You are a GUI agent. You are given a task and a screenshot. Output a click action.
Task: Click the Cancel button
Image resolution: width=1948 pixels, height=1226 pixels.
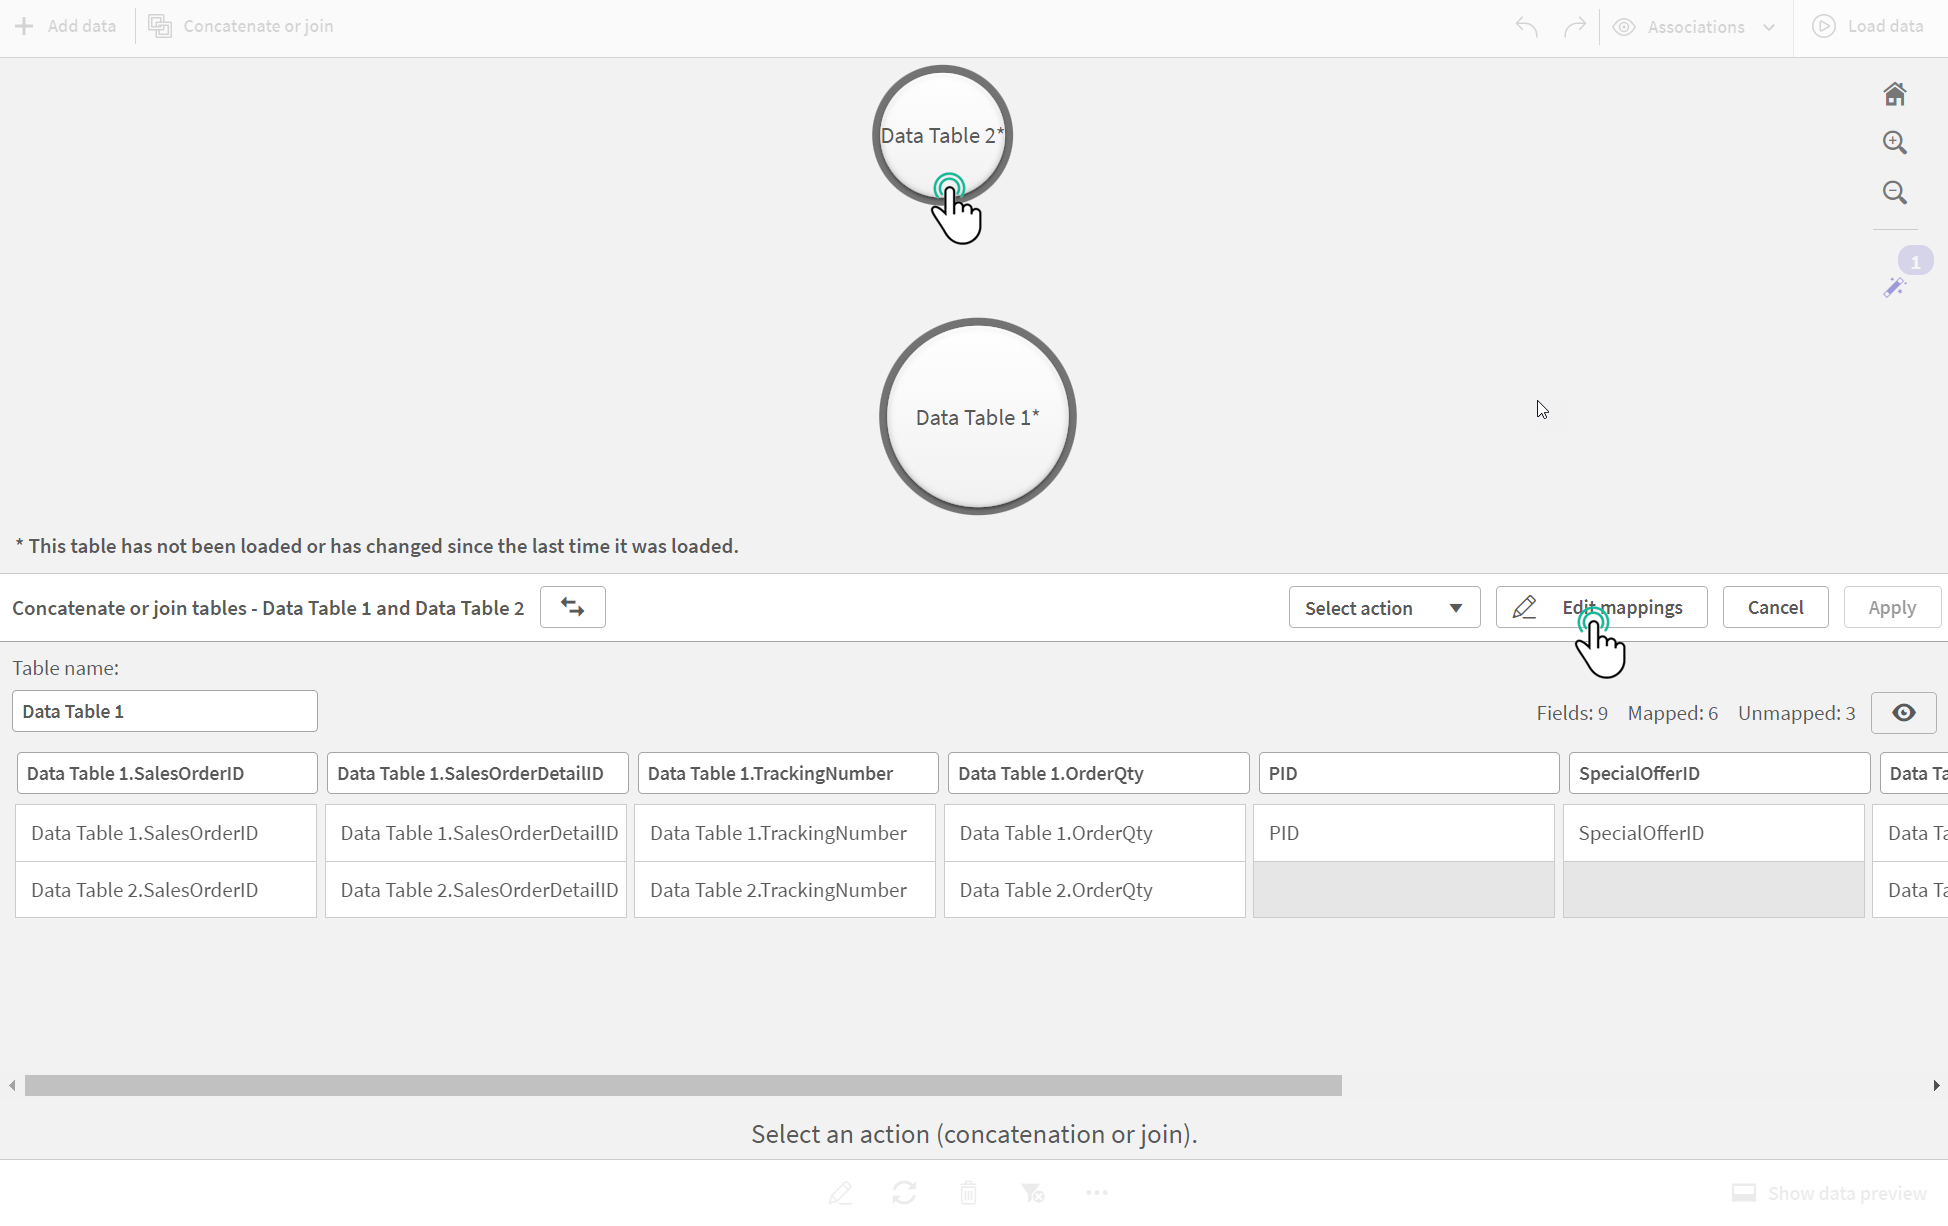[x=1776, y=607]
